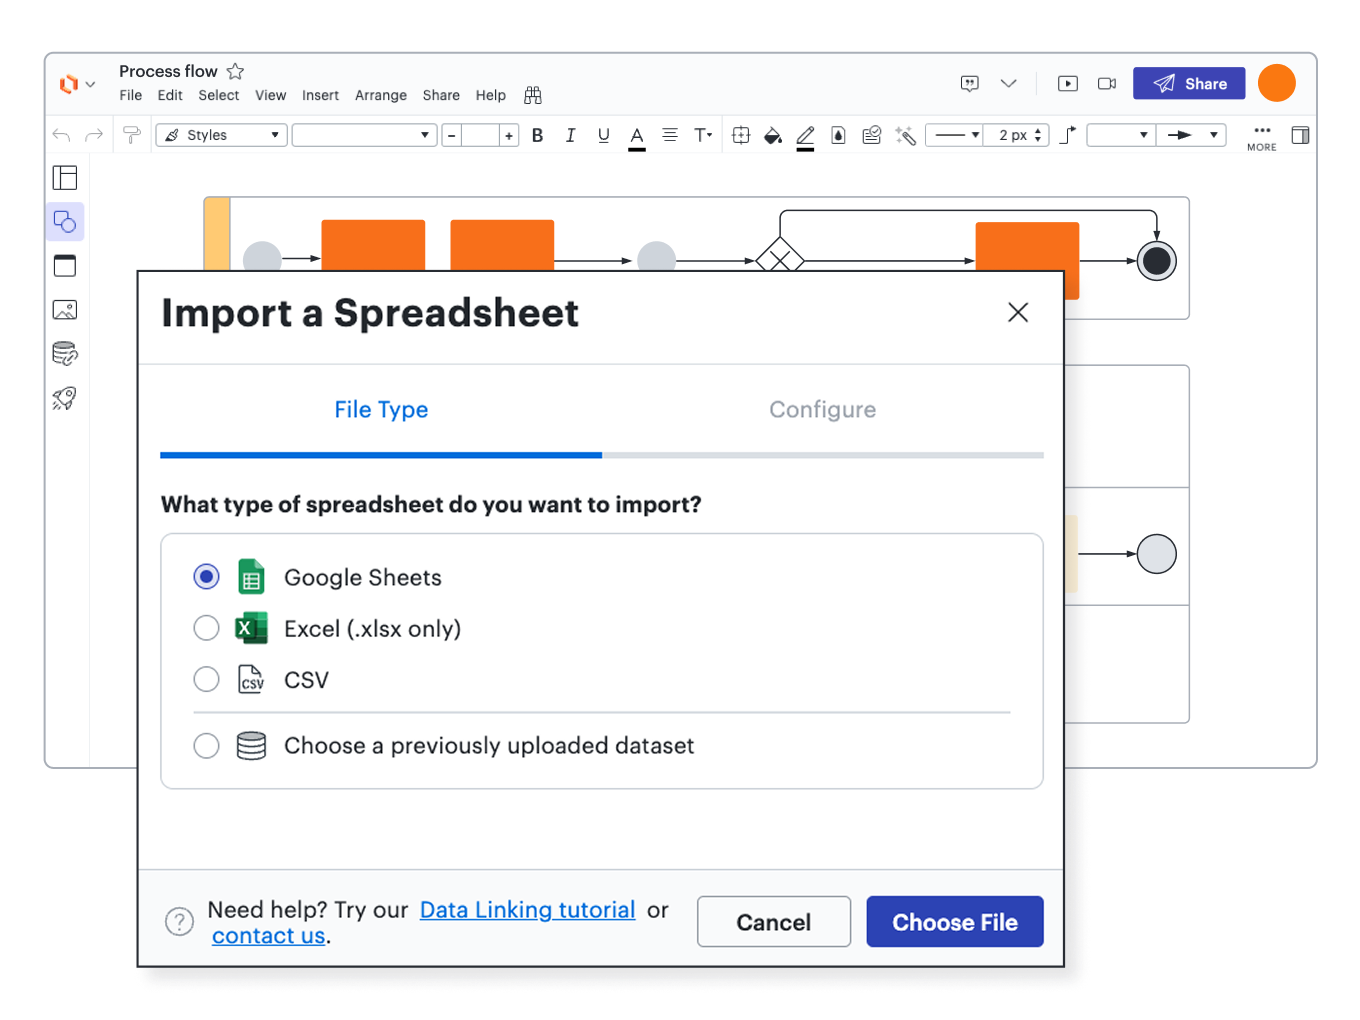Click the Shapes panel icon in the sidebar
The height and width of the screenshot is (1020, 1360).
pos(65,221)
